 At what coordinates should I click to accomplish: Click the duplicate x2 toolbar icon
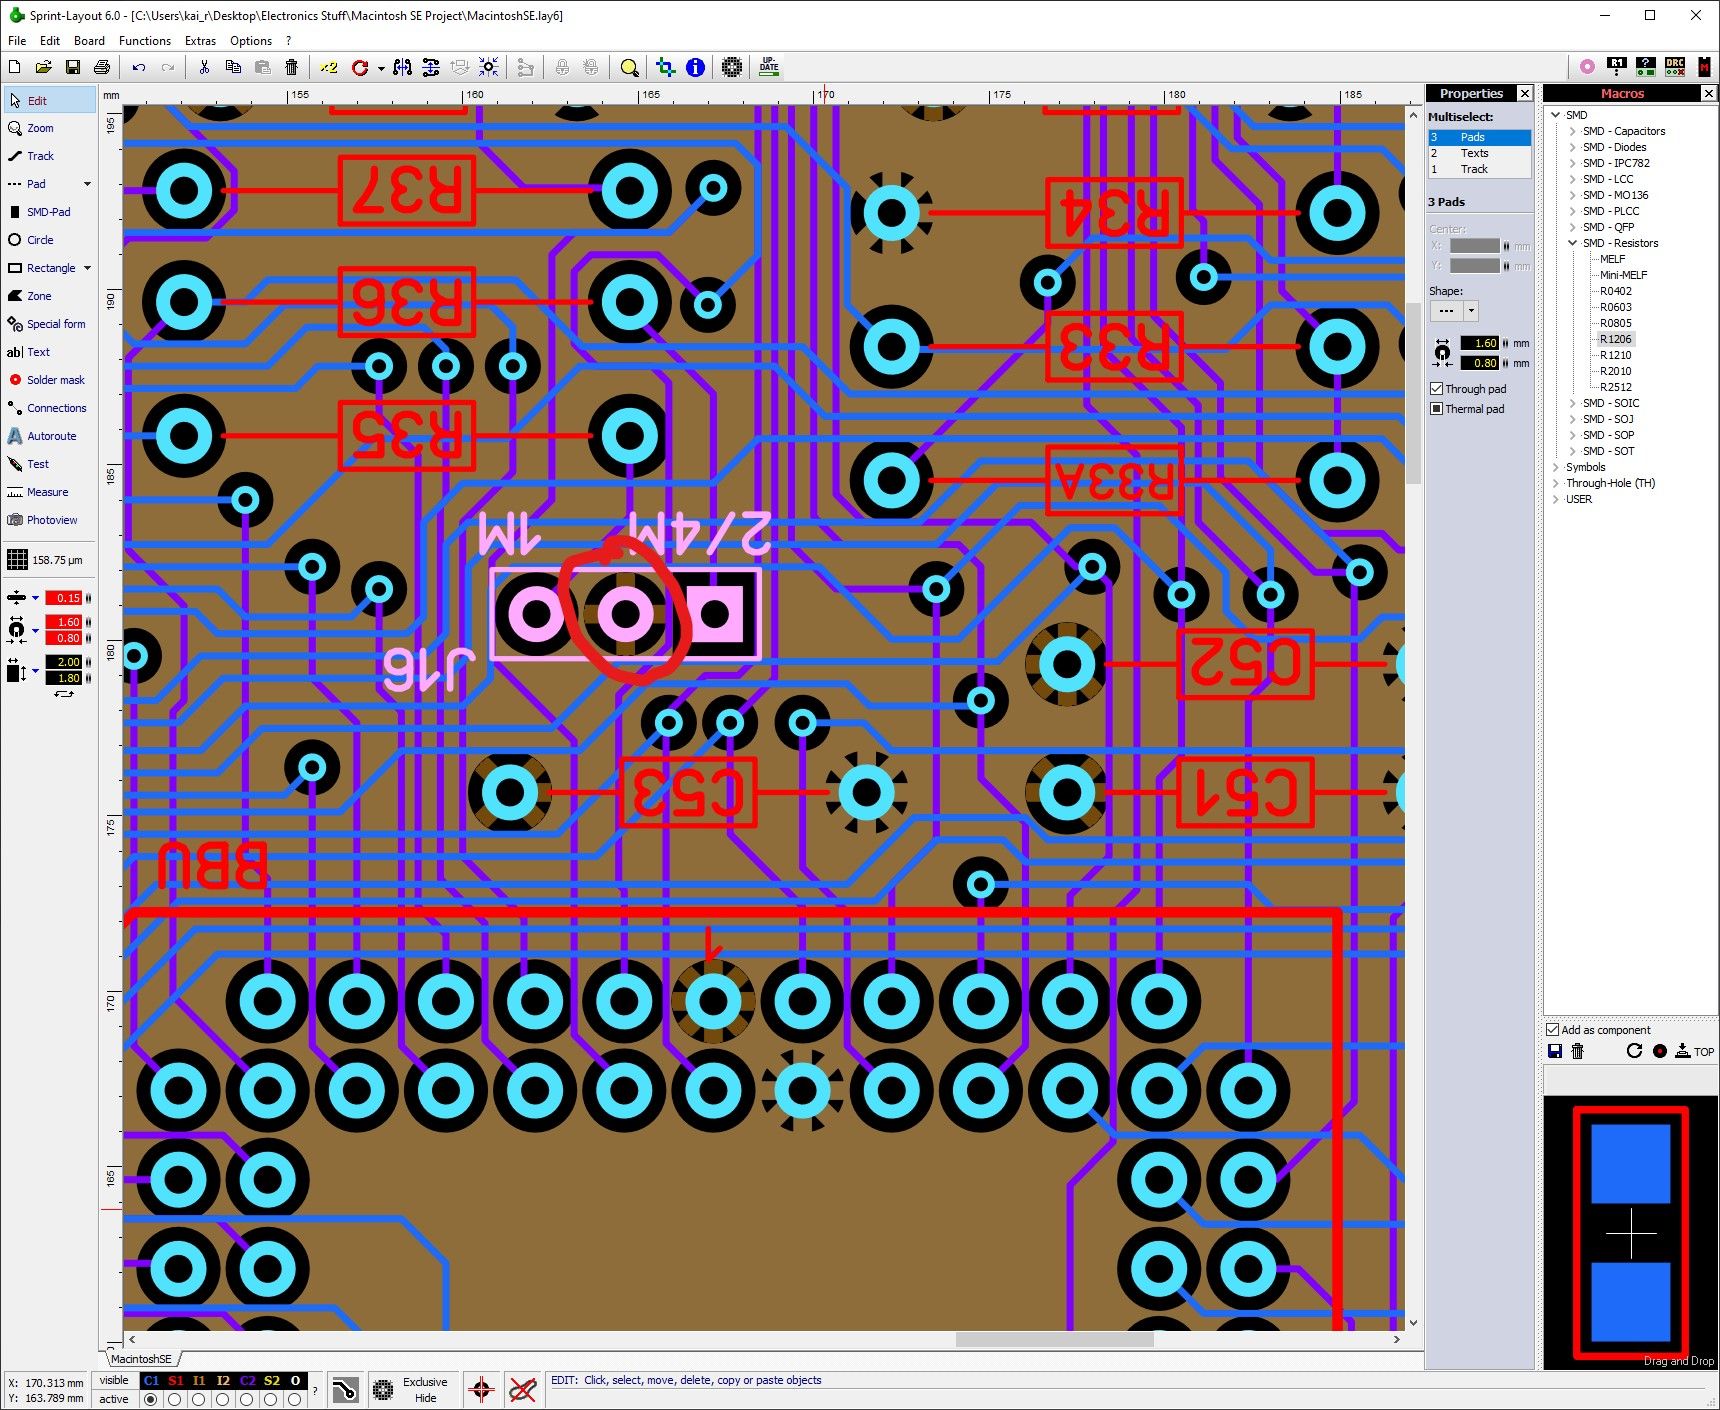coord(329,67)
